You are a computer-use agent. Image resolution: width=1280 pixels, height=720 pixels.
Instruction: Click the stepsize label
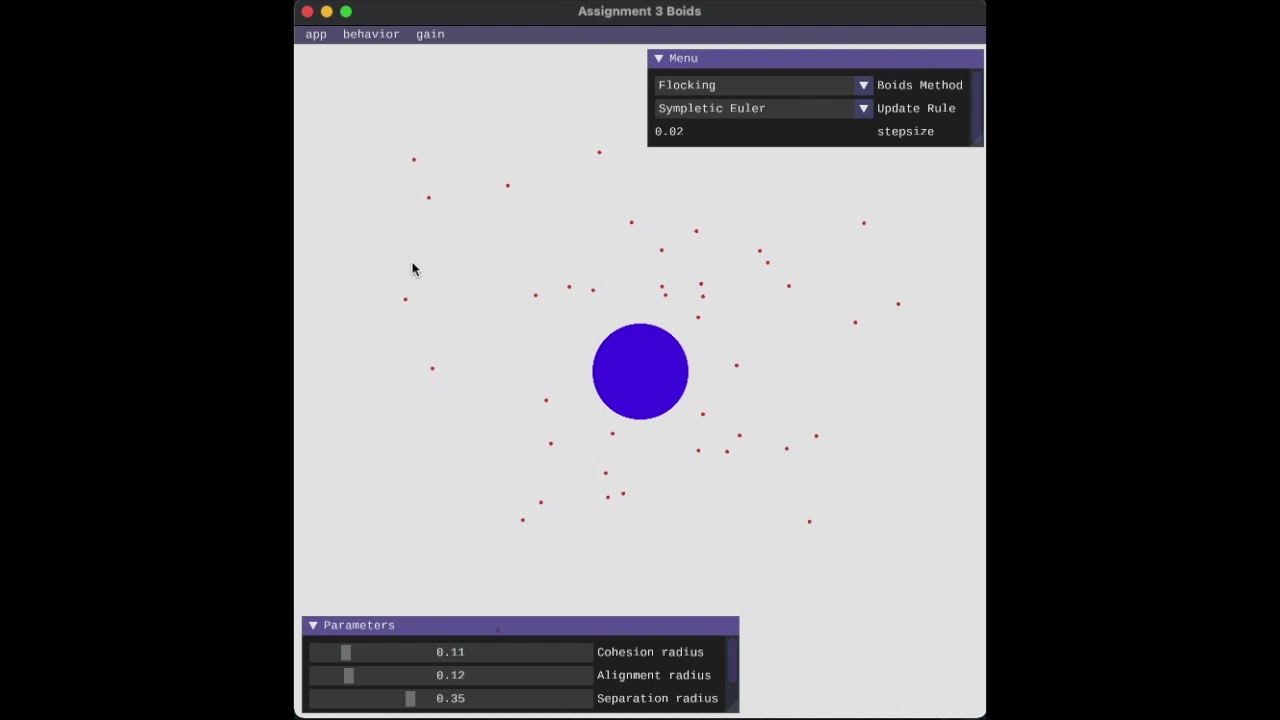(906, 132)
